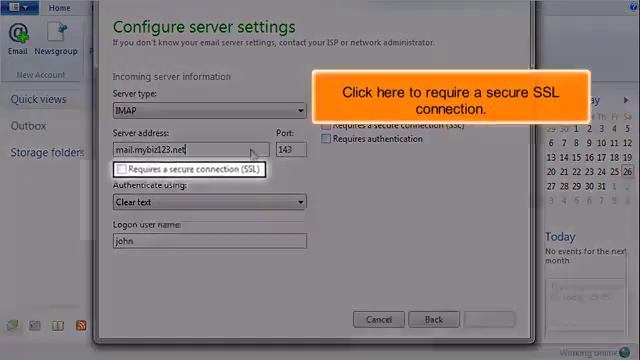Click the Logon user name field
640x360 pixels.
209,241
